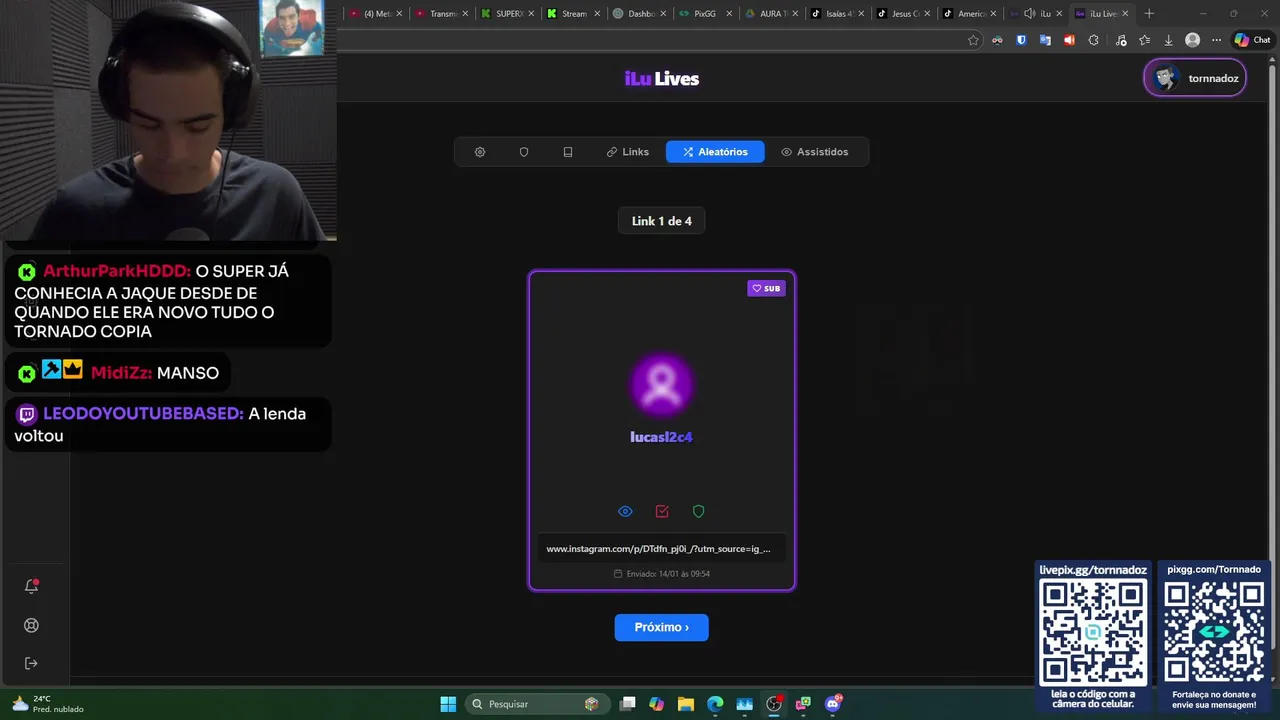Open the Windows Start menu
Image resolution: width=1280 pixels, height=720 pixels.
click(x=448, y=704)
